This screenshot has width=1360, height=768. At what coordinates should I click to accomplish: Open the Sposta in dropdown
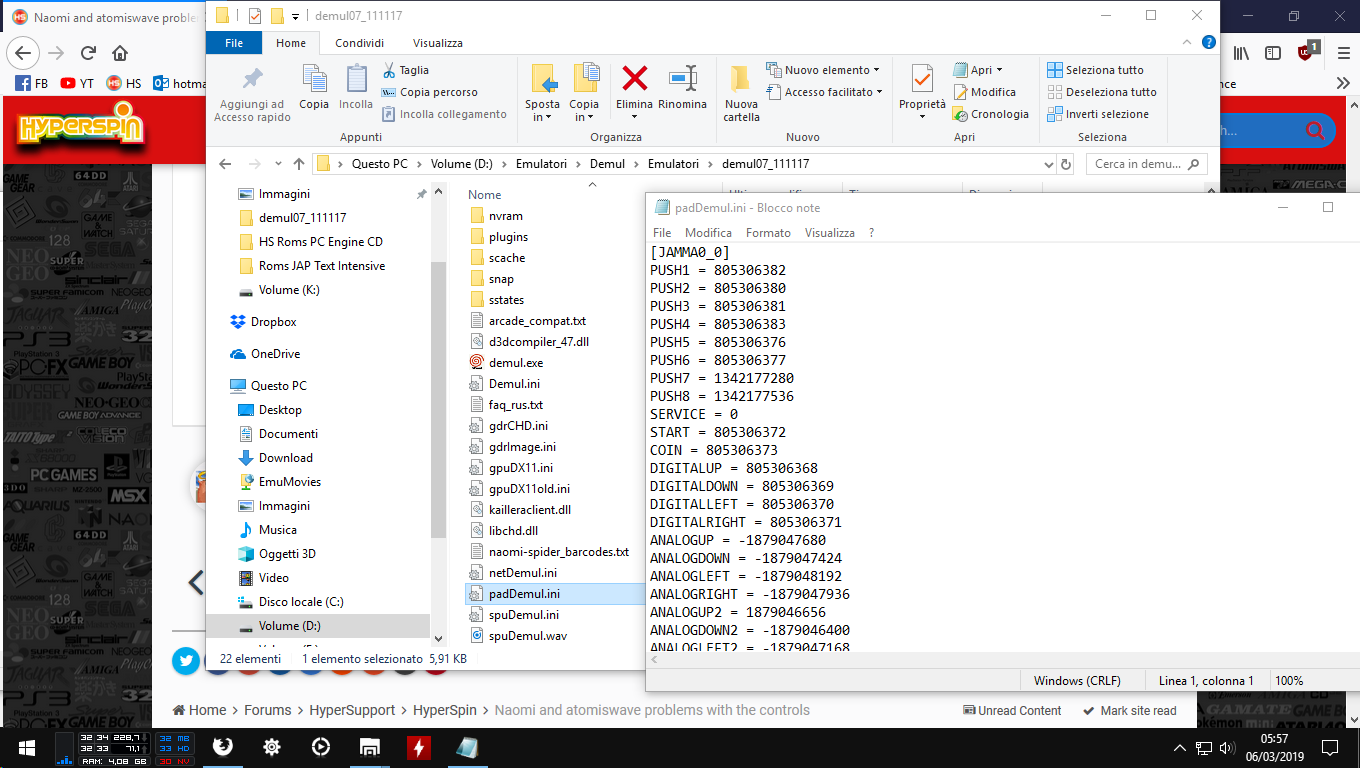(542, 117)
